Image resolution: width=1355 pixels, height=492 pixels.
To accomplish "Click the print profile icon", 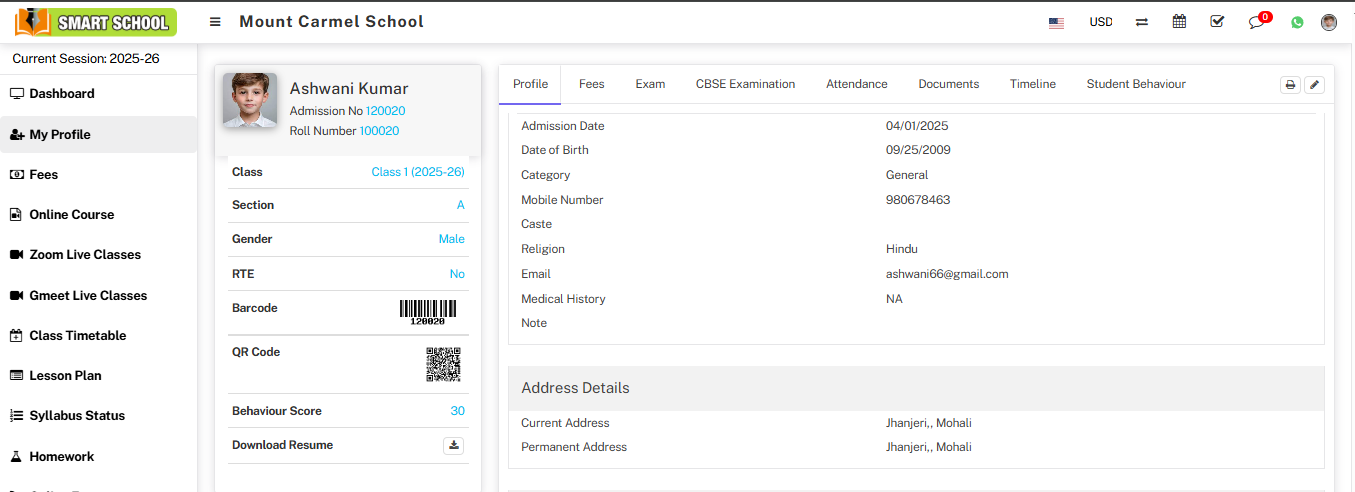I will (x=1290, y=85).
